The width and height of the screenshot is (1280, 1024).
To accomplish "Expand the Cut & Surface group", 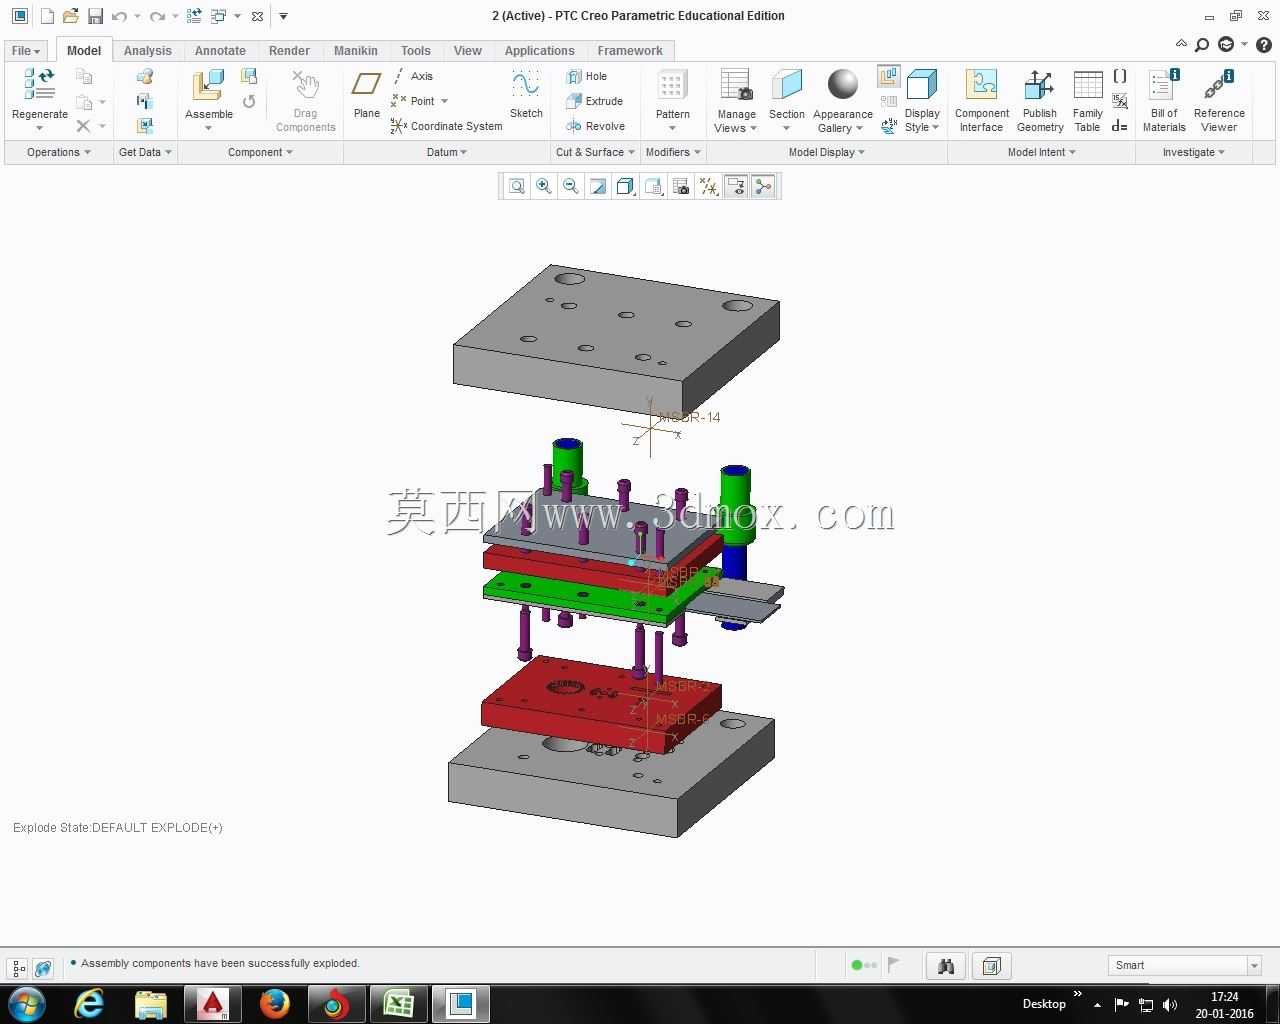I will [x=596, y=152].
